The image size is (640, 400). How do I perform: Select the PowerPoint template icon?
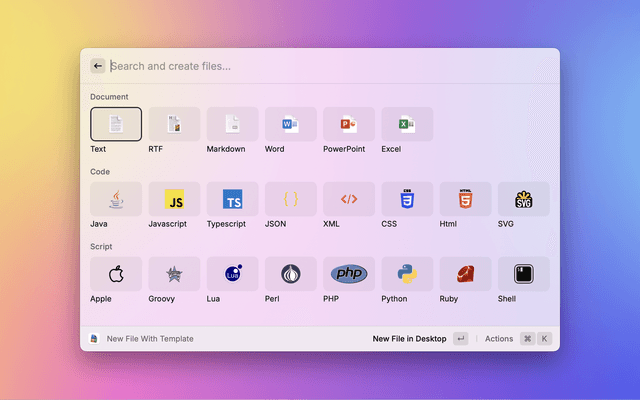[x=349, y=124]
